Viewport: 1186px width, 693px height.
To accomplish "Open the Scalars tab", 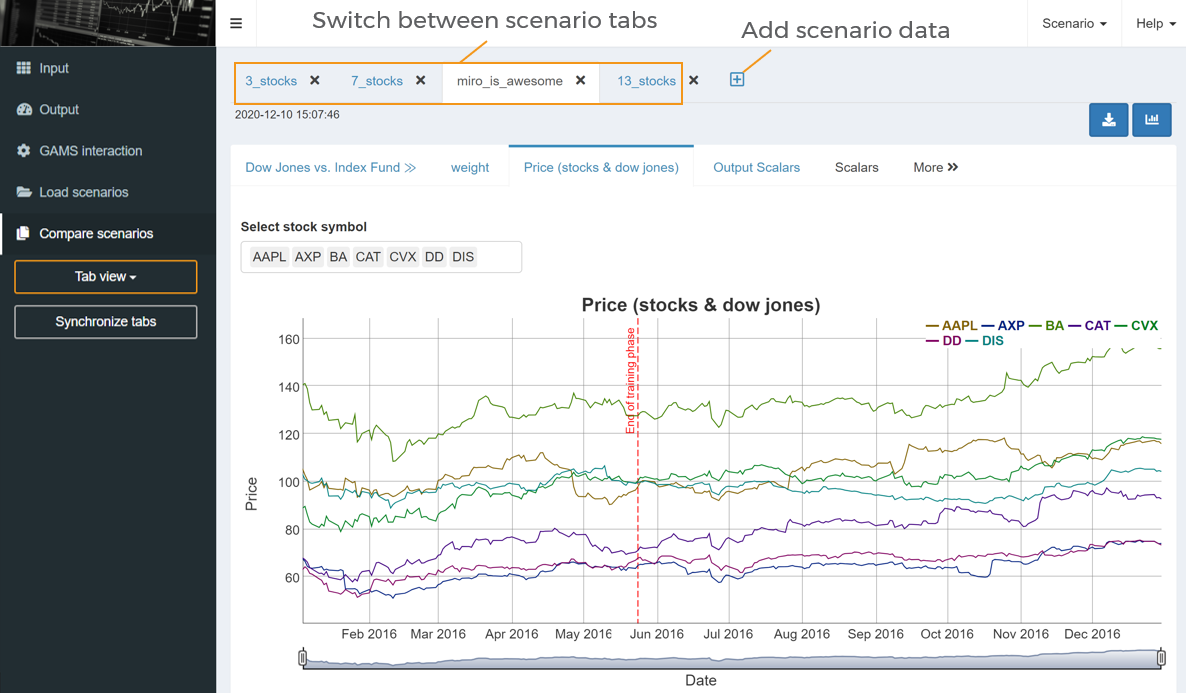I will click(856, 167).
